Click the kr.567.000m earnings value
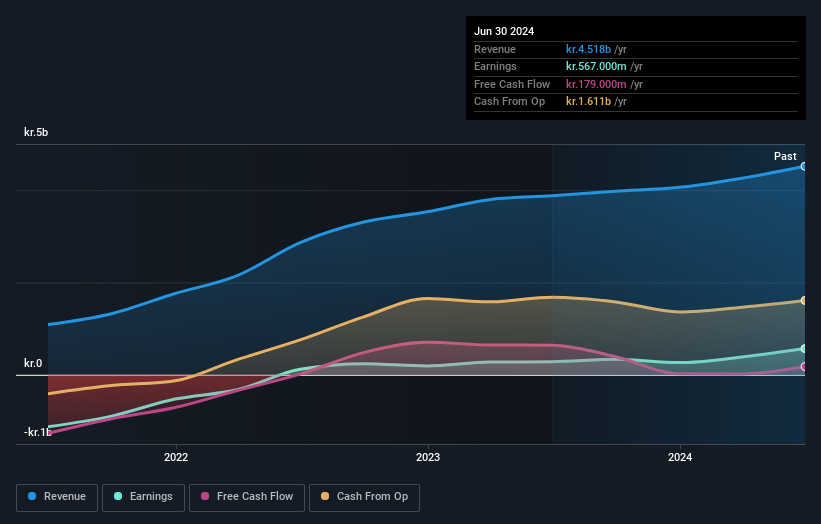This screenshot has width=821, height=524. tap(596, 66)
